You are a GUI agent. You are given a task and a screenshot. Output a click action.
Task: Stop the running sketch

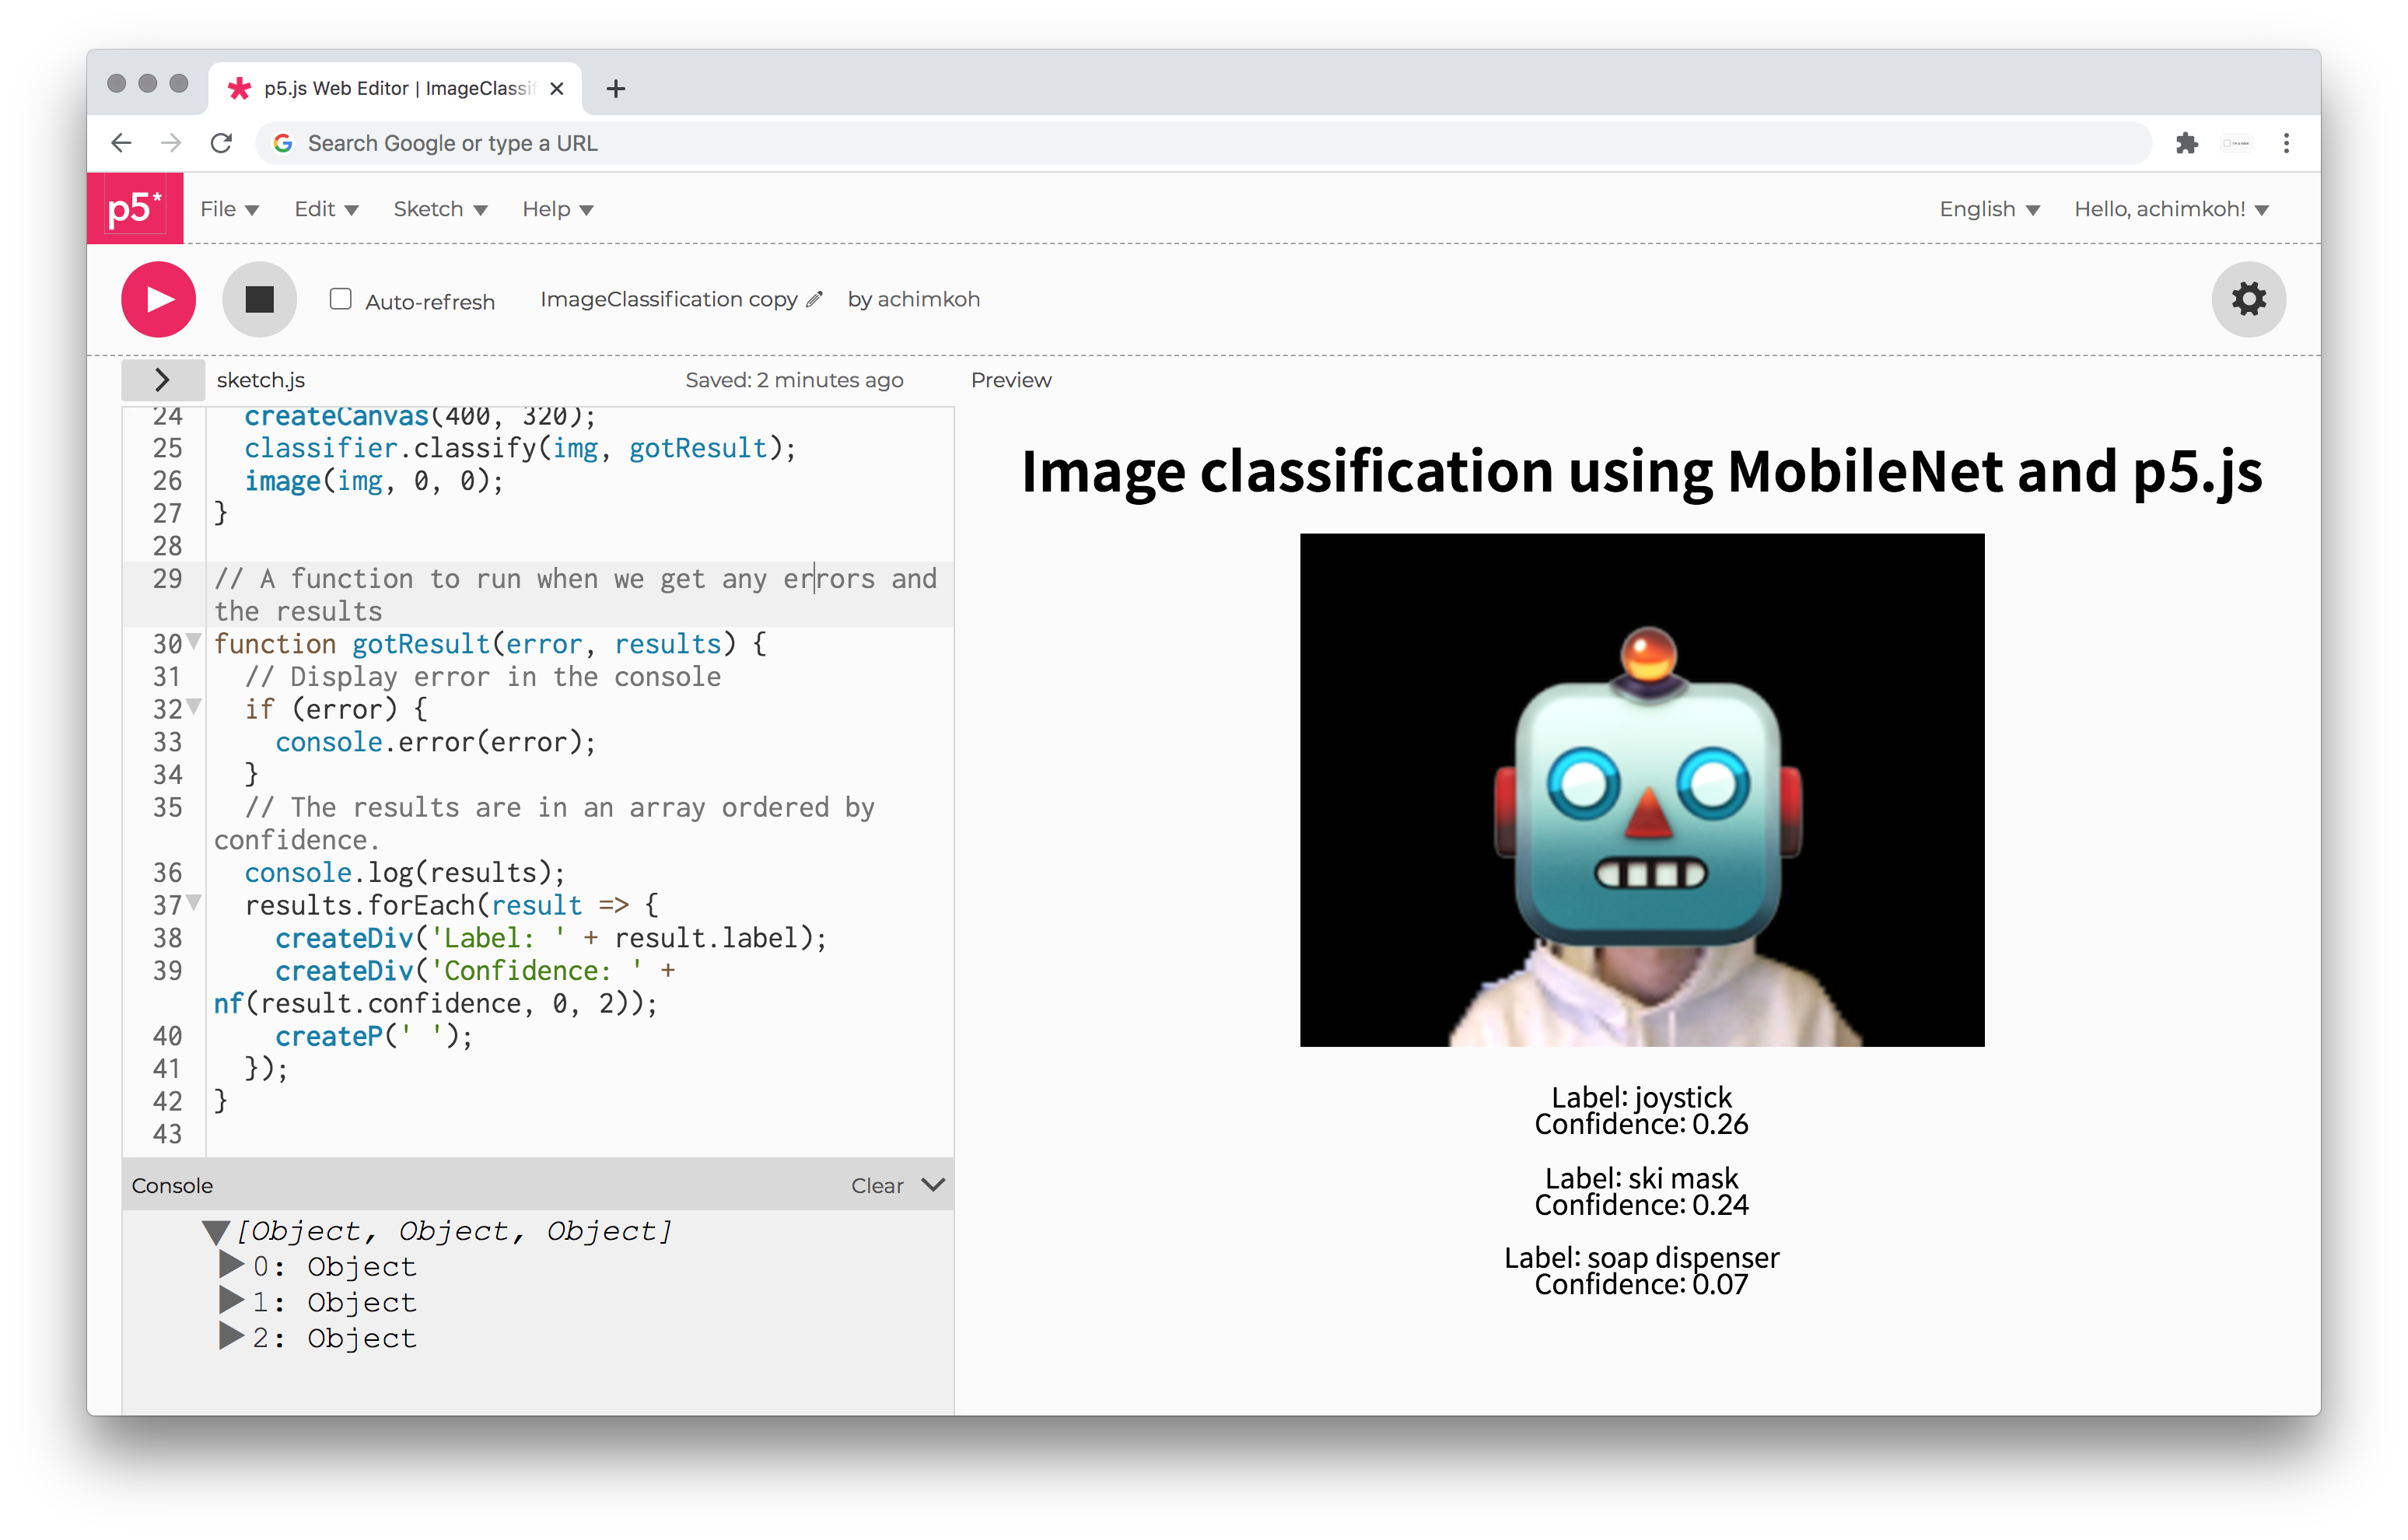(x=259, y=298)
